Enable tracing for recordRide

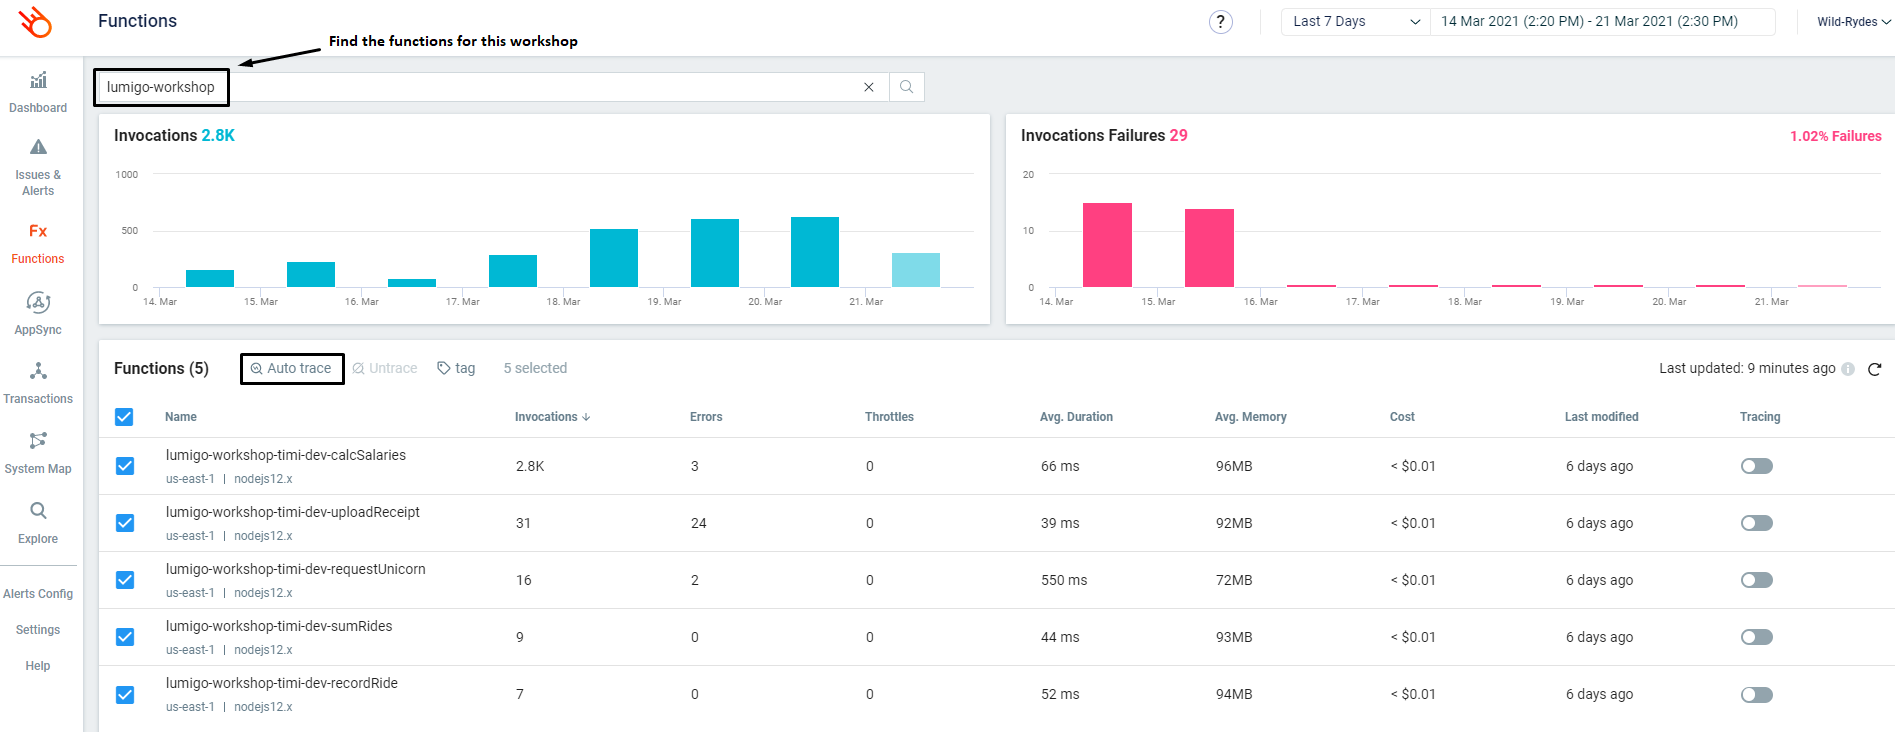point(1757,695)
